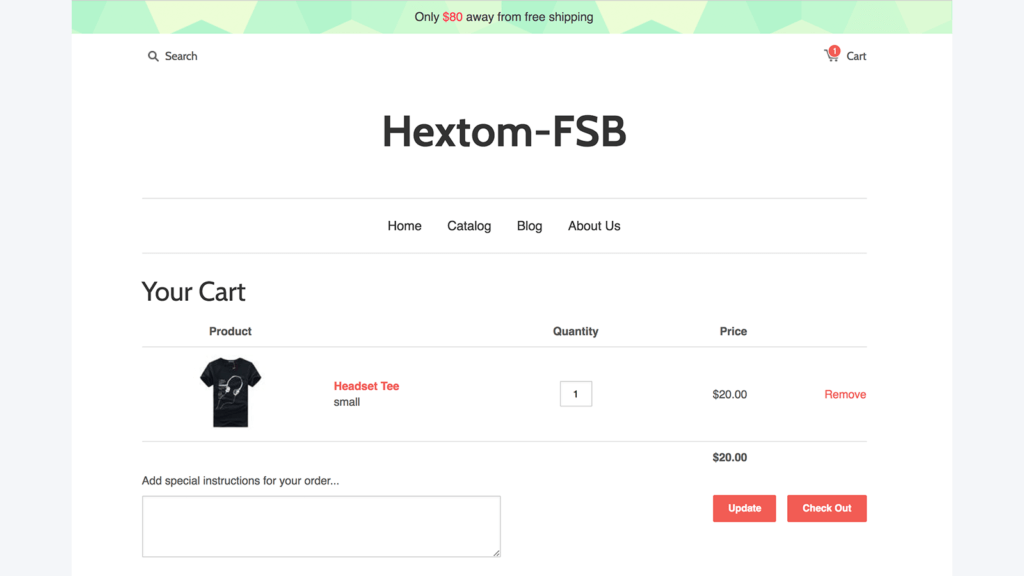
Task: Click the free shipping banner
Action: coord(503,17)
